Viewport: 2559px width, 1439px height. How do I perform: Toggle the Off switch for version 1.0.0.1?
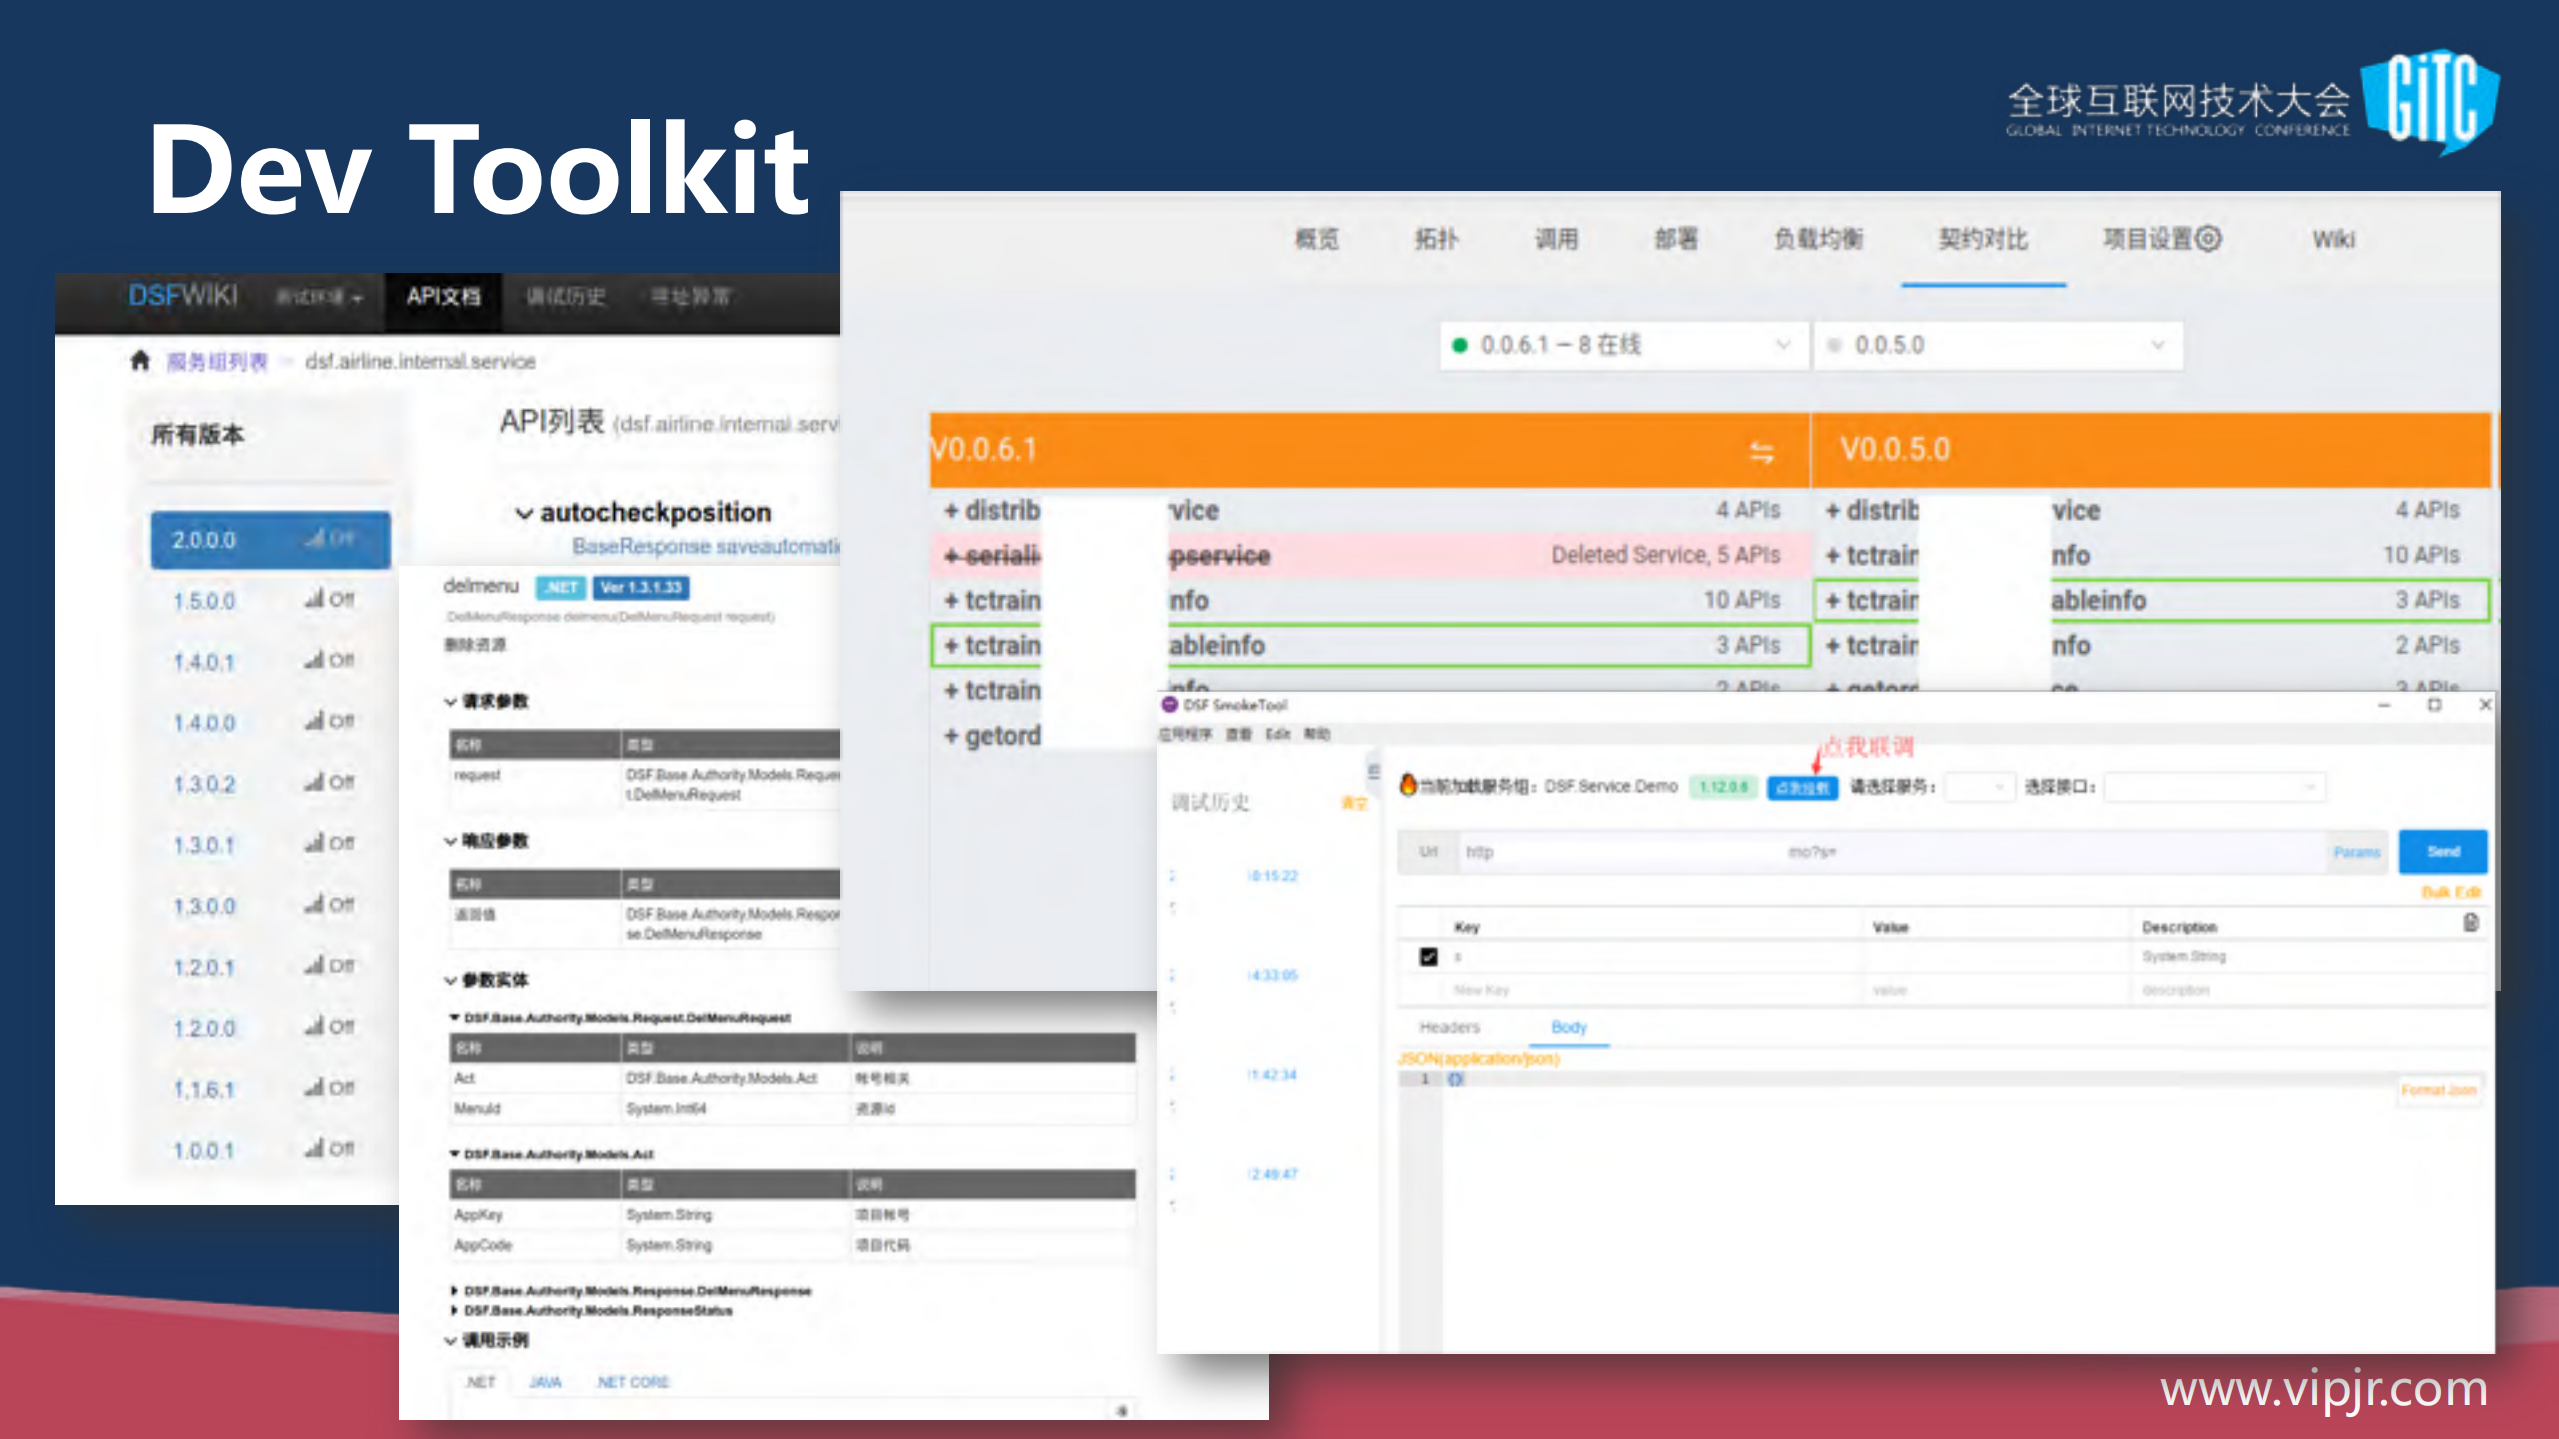pyautogui.click(x=330, y=1148)
